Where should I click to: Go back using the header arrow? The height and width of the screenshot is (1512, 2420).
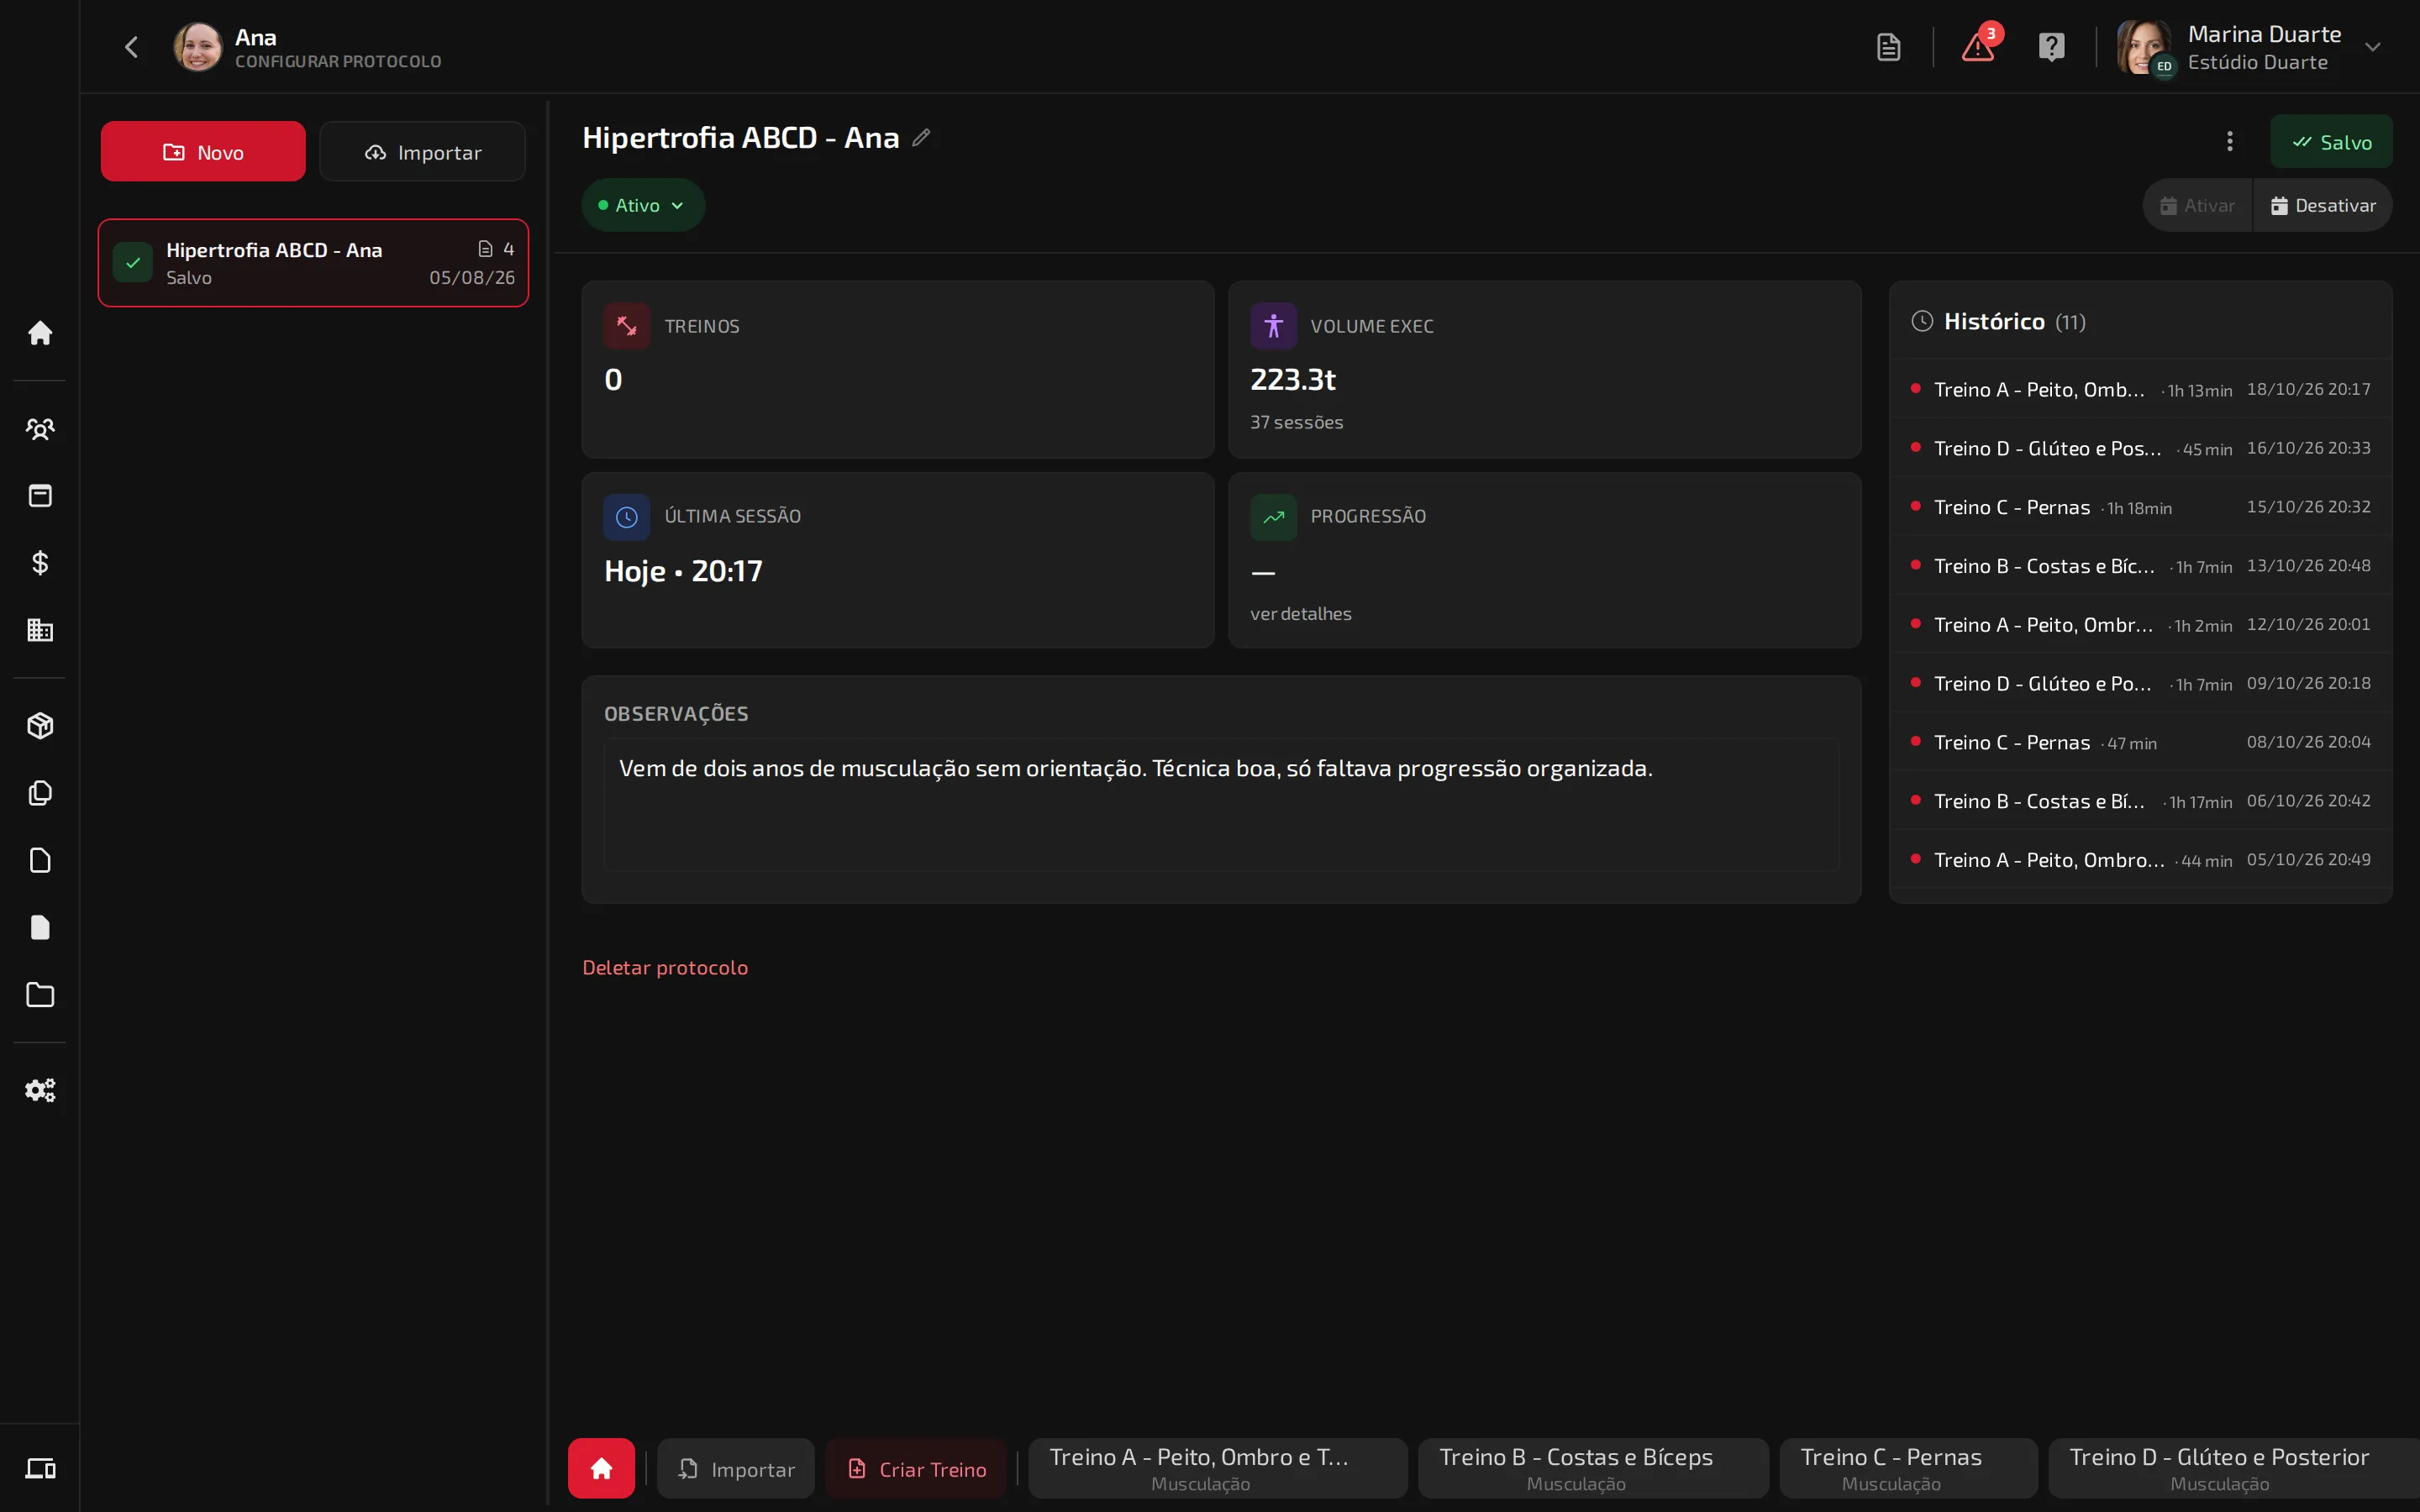click(x=131, y=47)
